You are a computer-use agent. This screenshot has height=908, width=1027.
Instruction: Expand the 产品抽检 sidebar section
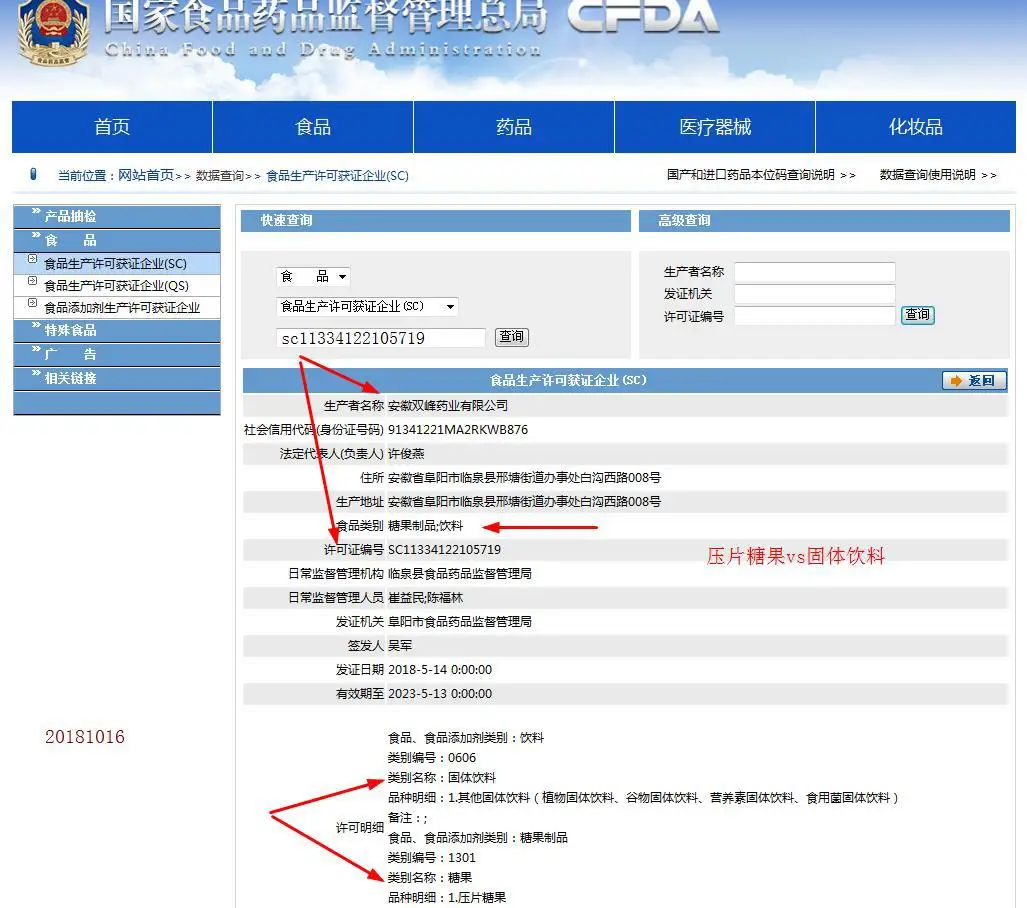[x=117, y=216]
